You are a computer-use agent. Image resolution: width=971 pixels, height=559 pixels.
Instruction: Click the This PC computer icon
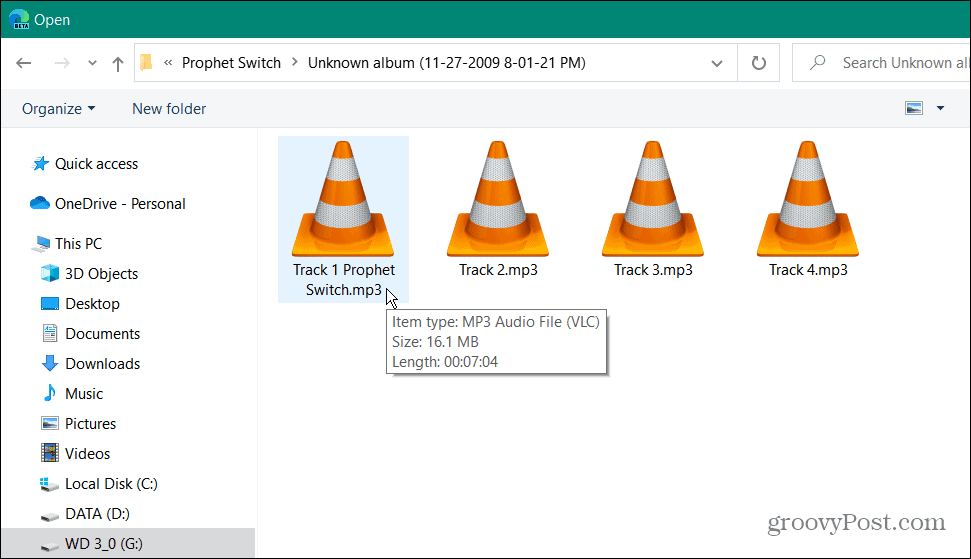(40, 244)
